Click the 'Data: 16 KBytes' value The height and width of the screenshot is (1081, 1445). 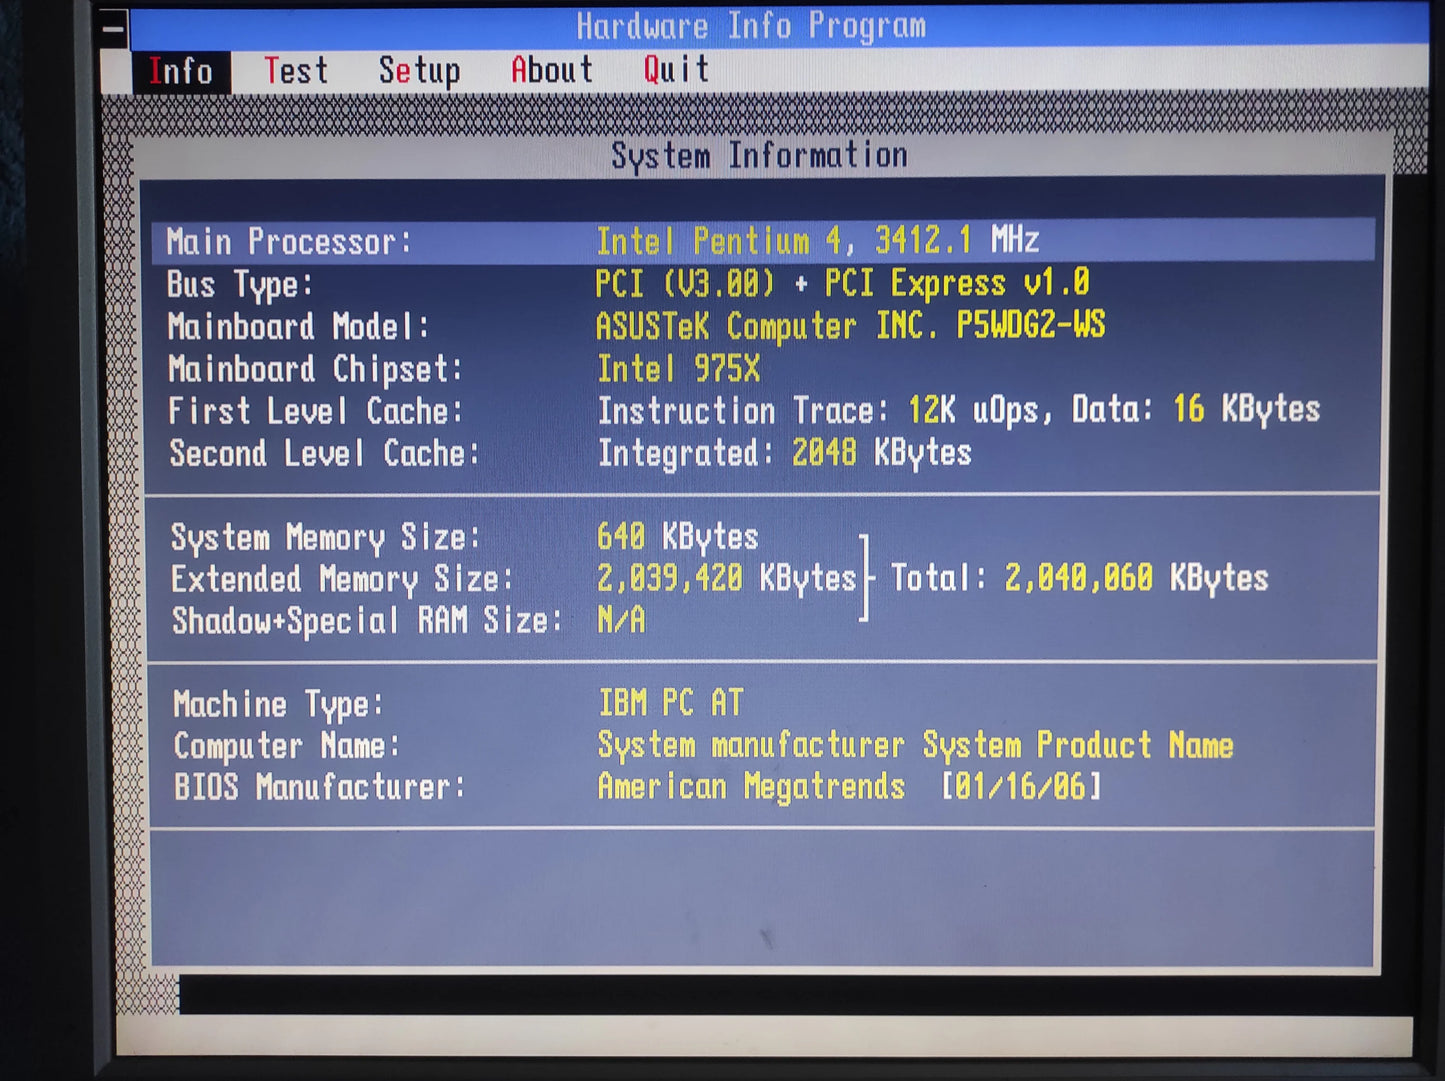[1196, 409]
